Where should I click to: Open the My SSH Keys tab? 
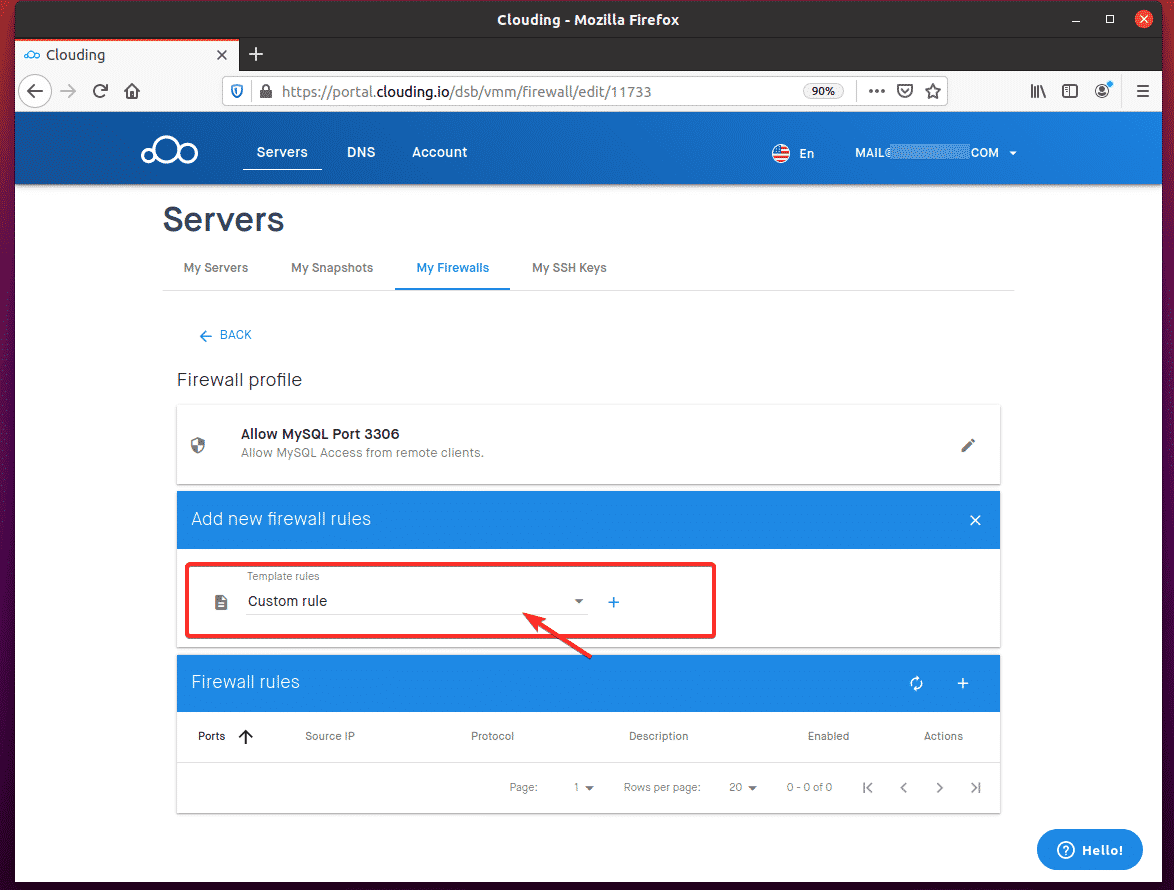pyautogui.click(x=569, y=268)
